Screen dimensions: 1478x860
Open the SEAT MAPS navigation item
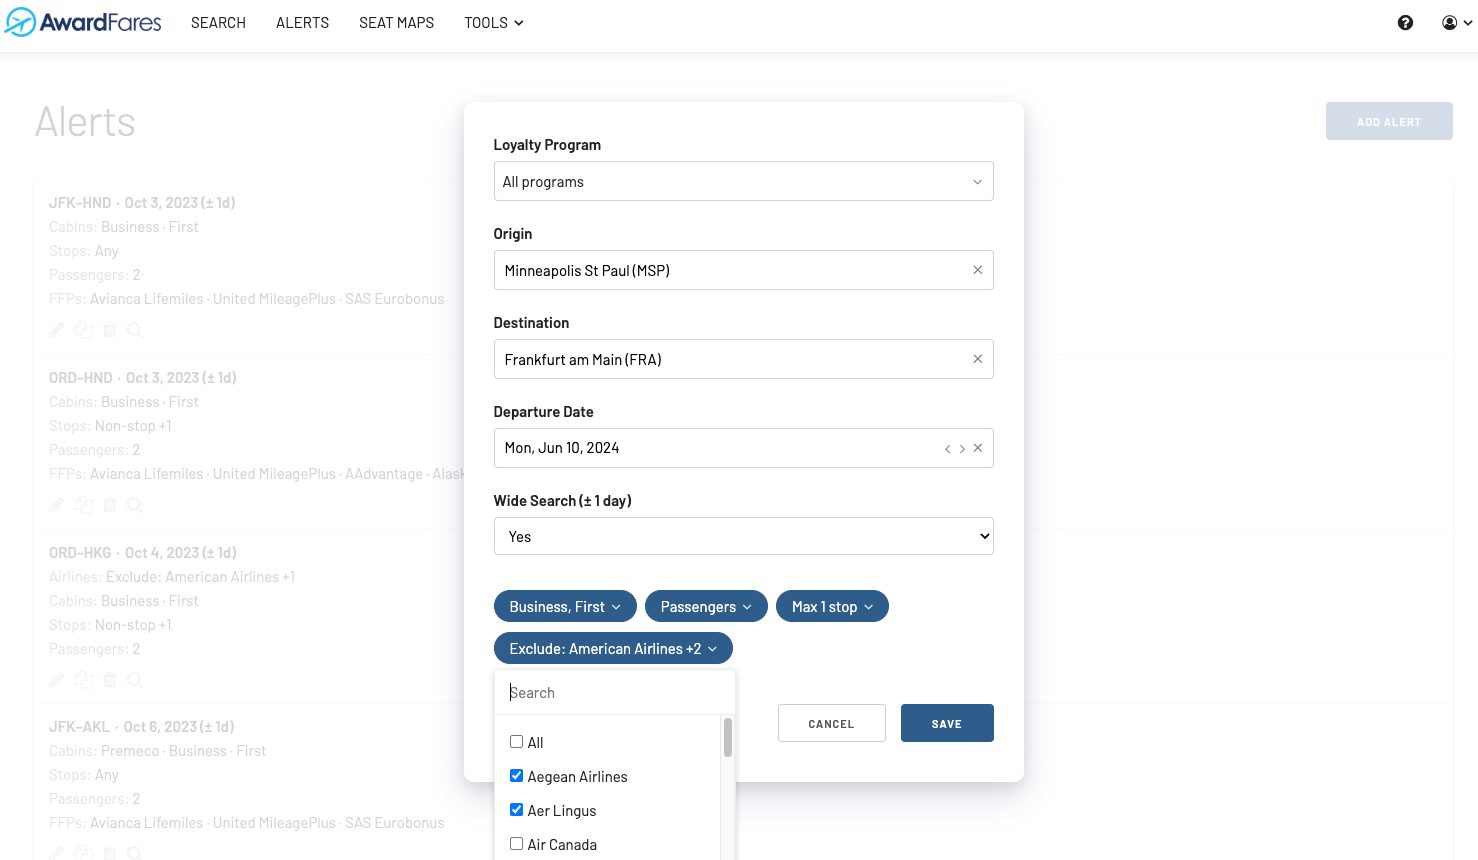pyautogui.click(x=396, y=22)
